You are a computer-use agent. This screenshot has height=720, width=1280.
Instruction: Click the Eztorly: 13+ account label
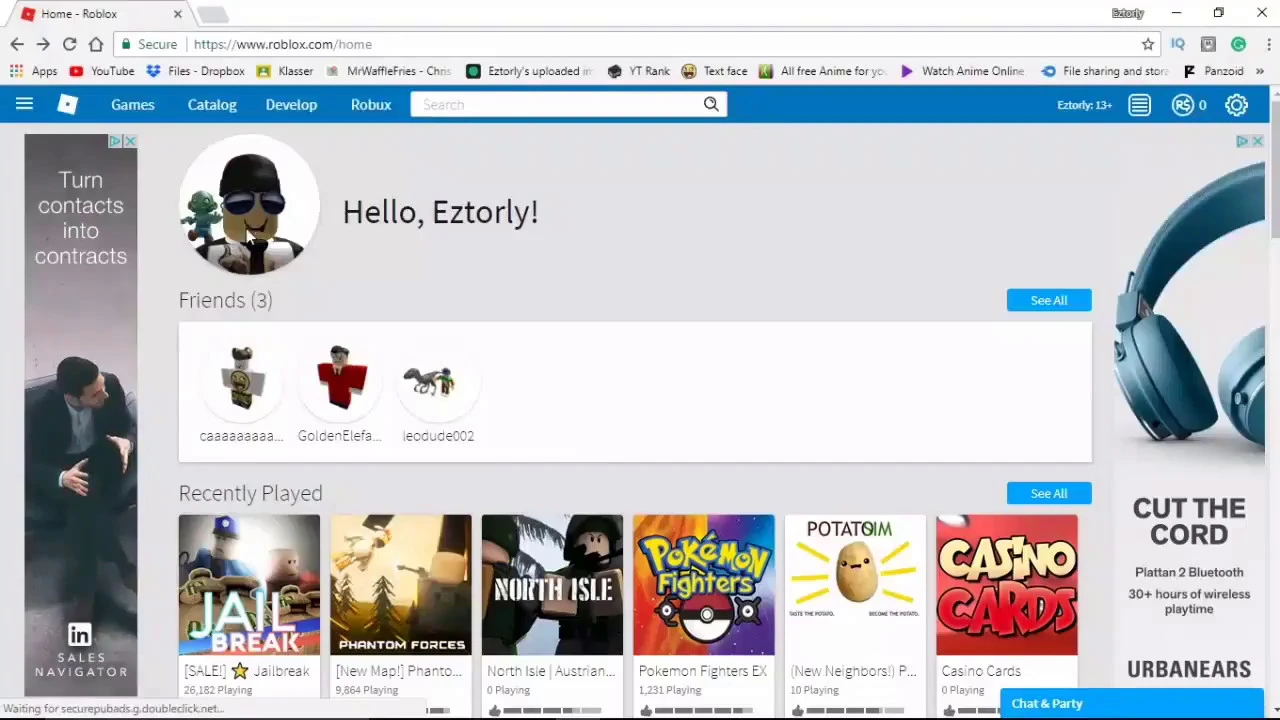tap(1084, 105)
